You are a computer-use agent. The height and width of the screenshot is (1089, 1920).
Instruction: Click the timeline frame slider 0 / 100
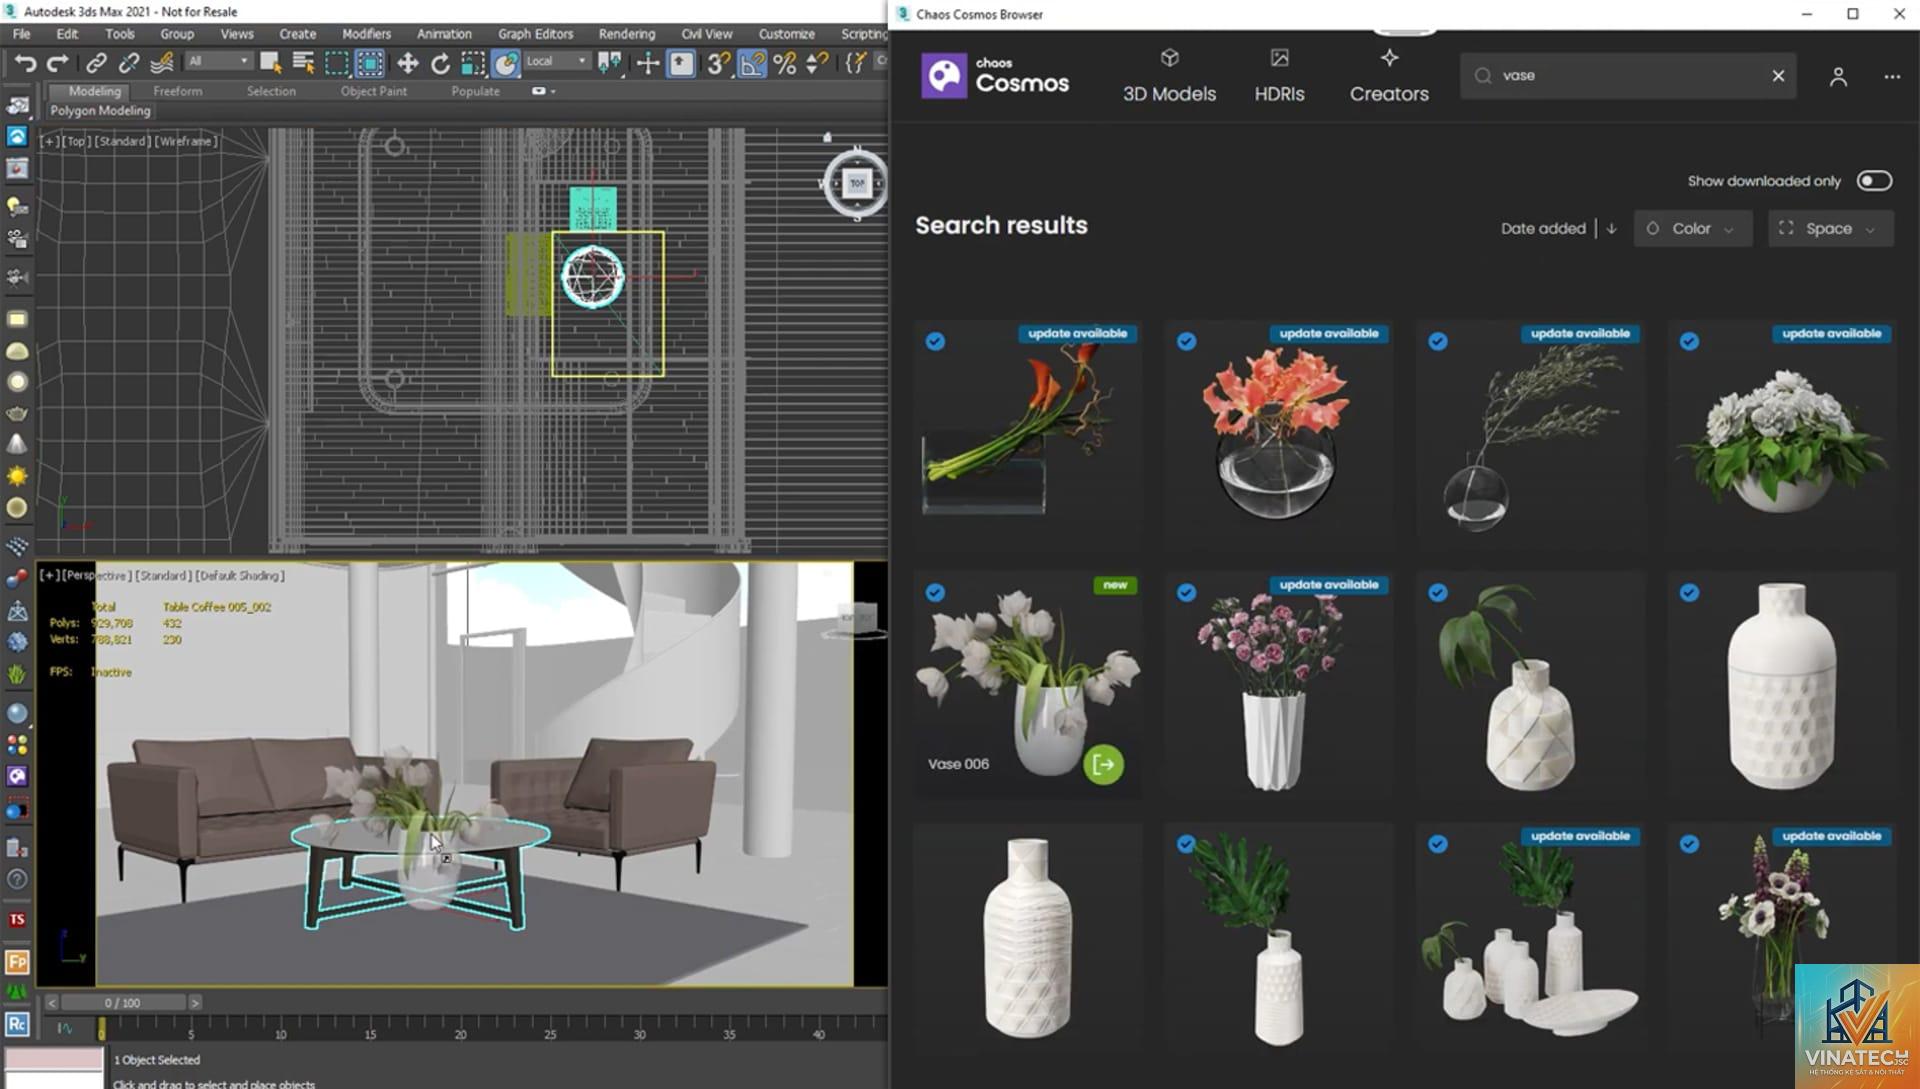pos(123,1003)
